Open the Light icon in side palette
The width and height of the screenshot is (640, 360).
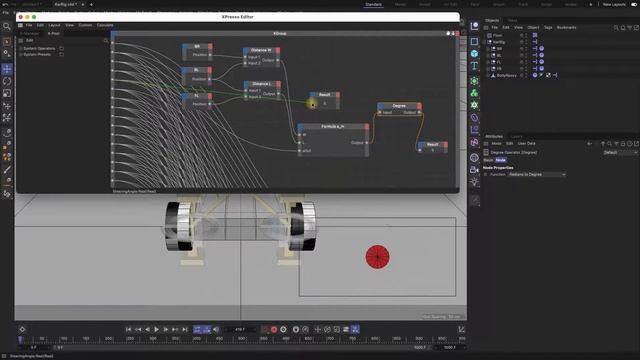[474, 182]
